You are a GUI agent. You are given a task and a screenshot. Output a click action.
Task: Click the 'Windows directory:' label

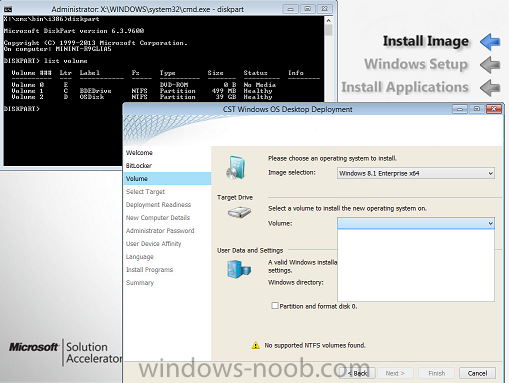coord(296,282)
